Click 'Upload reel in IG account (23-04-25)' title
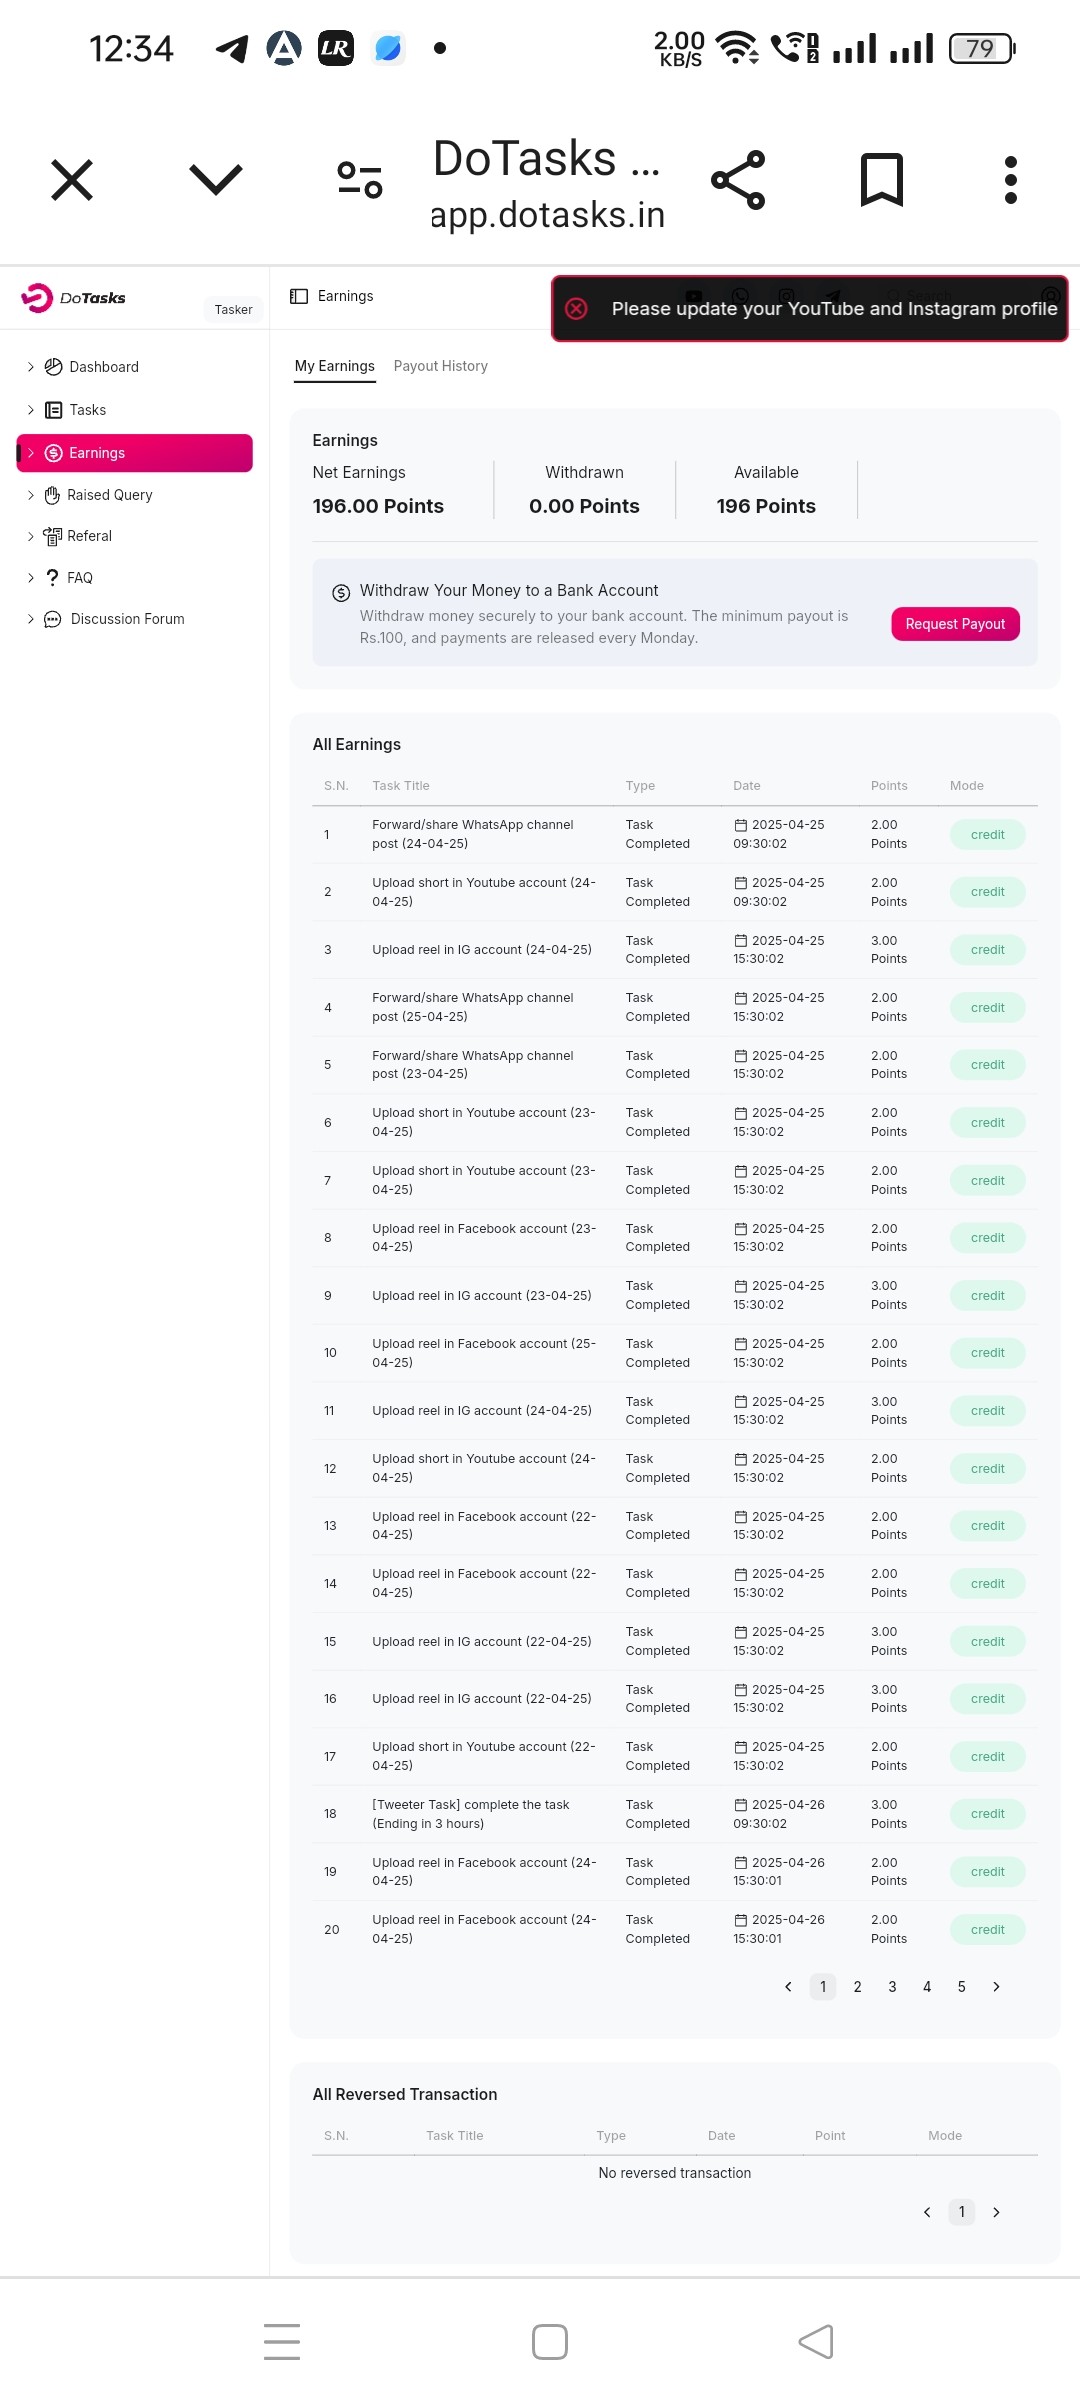 click(x=482, y=1296)
